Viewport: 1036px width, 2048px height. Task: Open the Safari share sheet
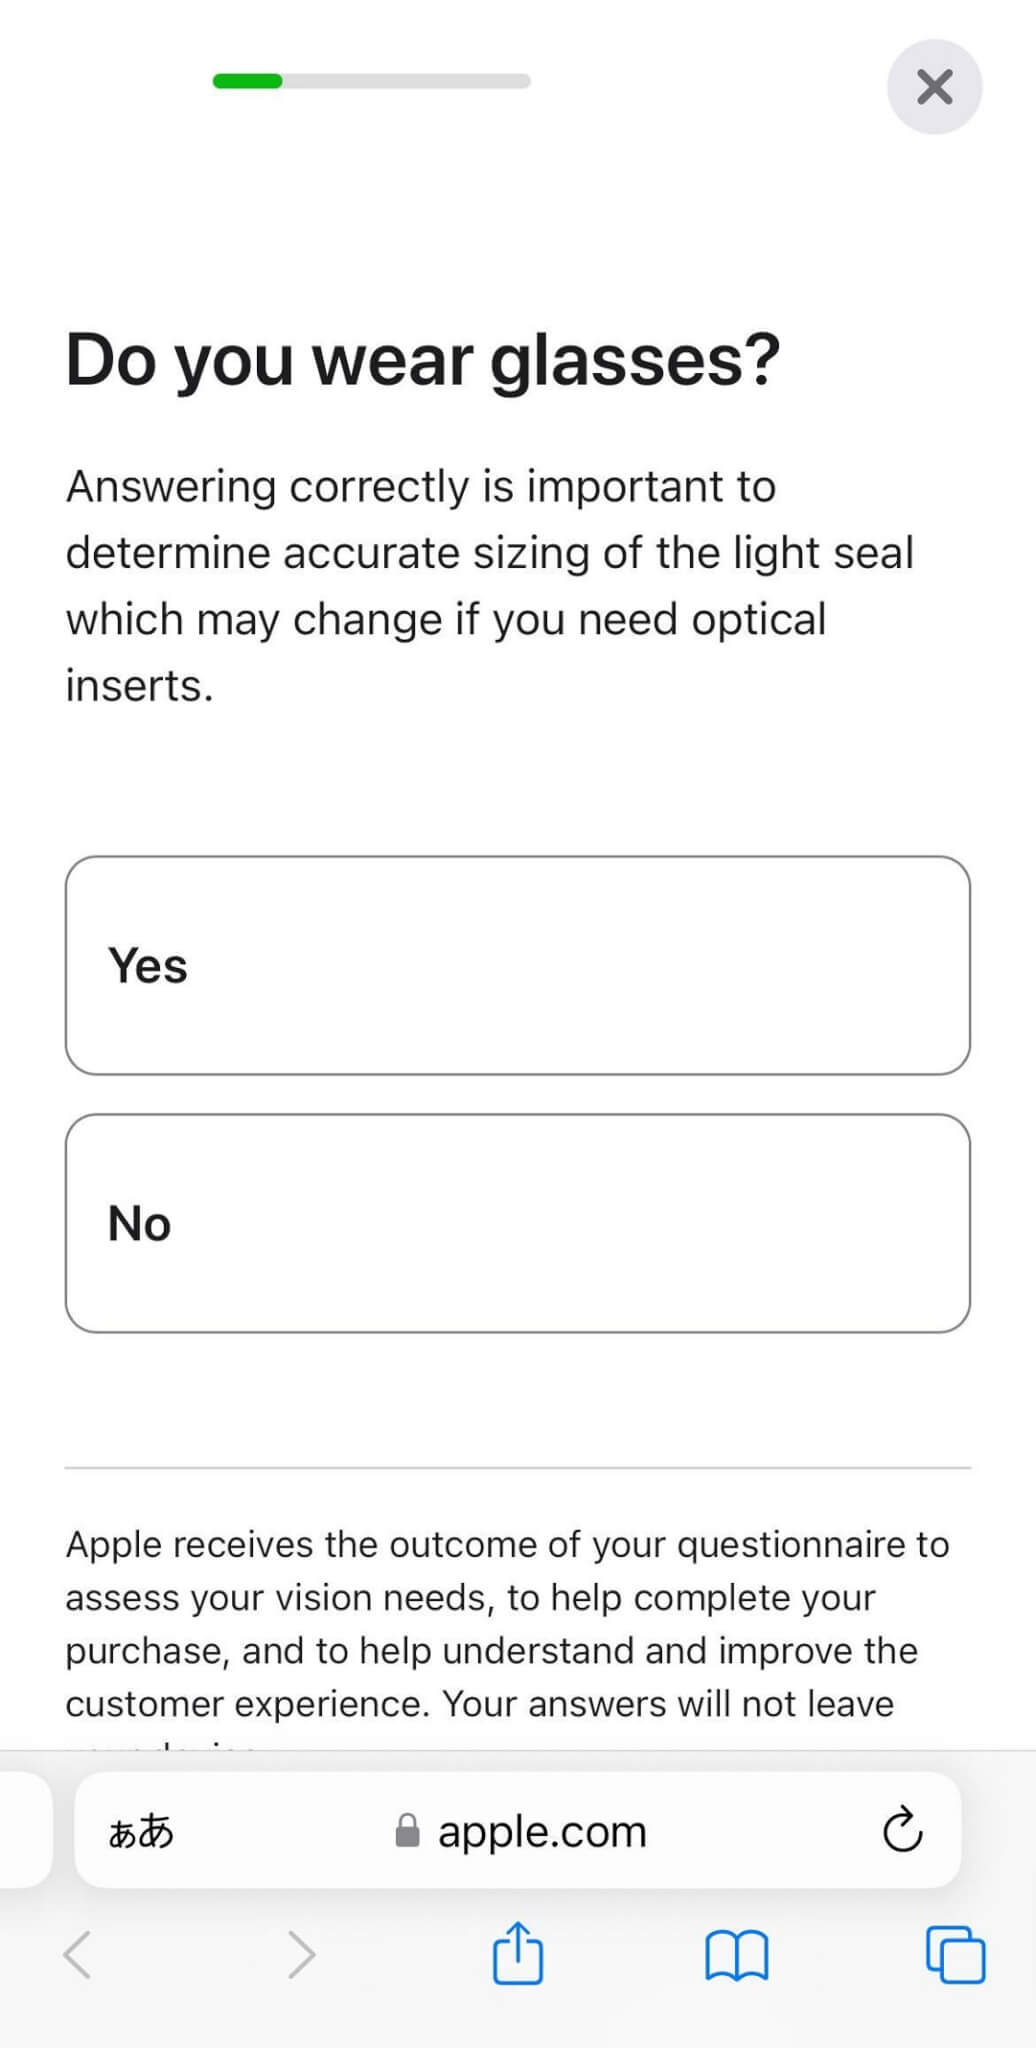518,1953
